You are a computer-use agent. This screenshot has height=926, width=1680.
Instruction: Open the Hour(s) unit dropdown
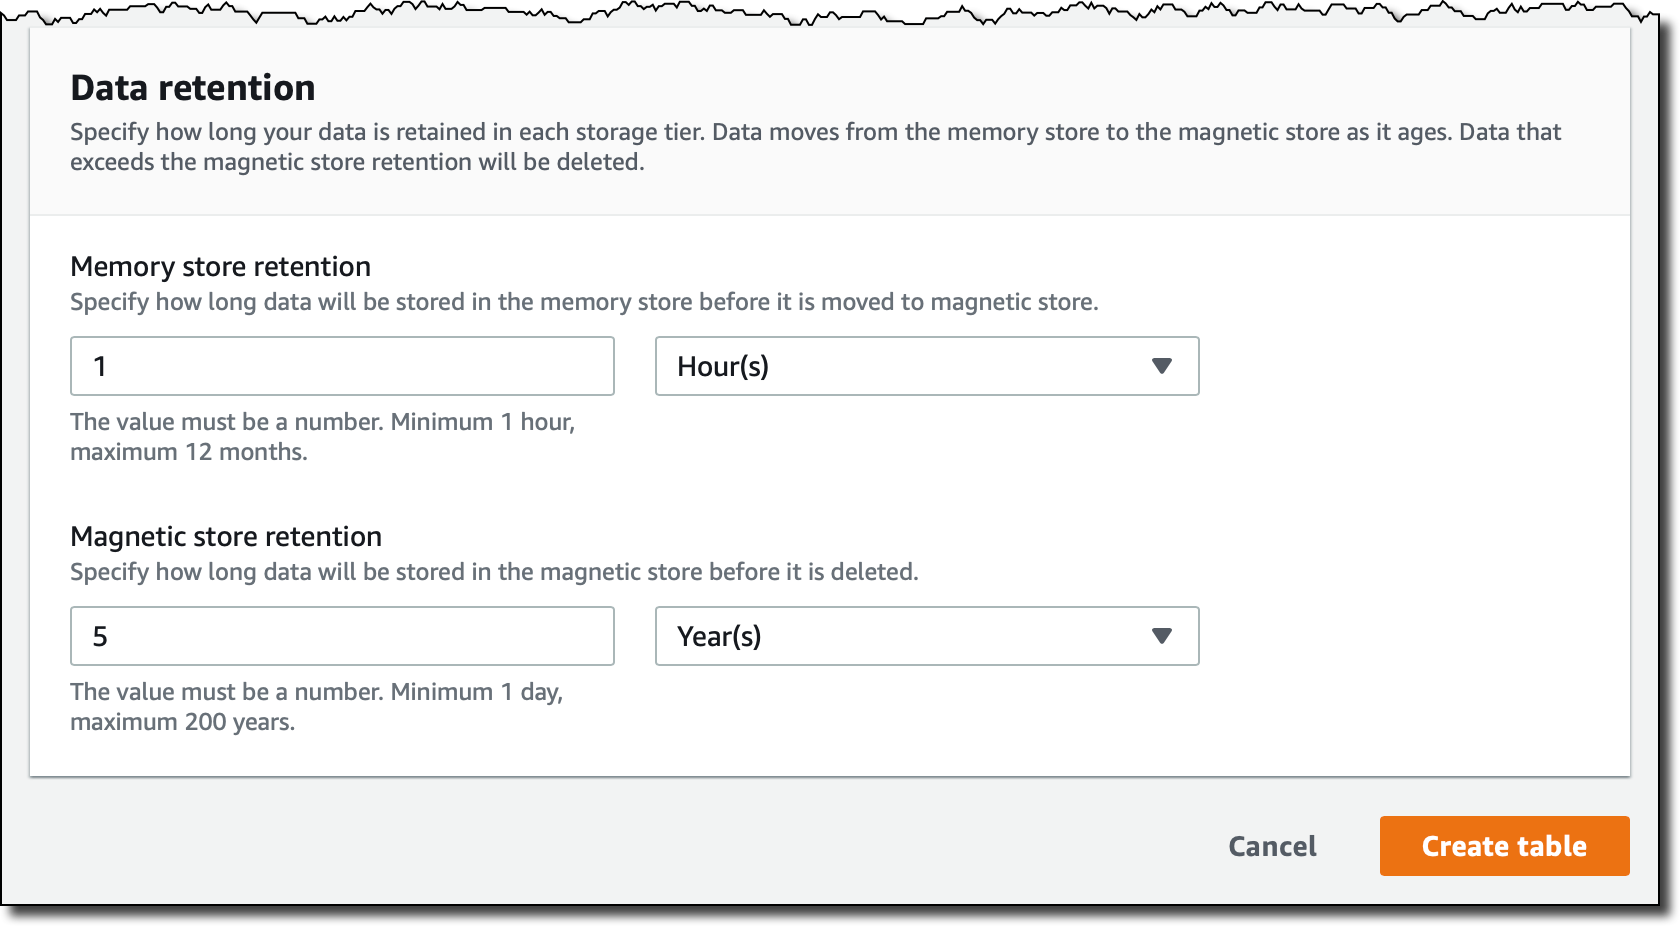pos(927,366)
